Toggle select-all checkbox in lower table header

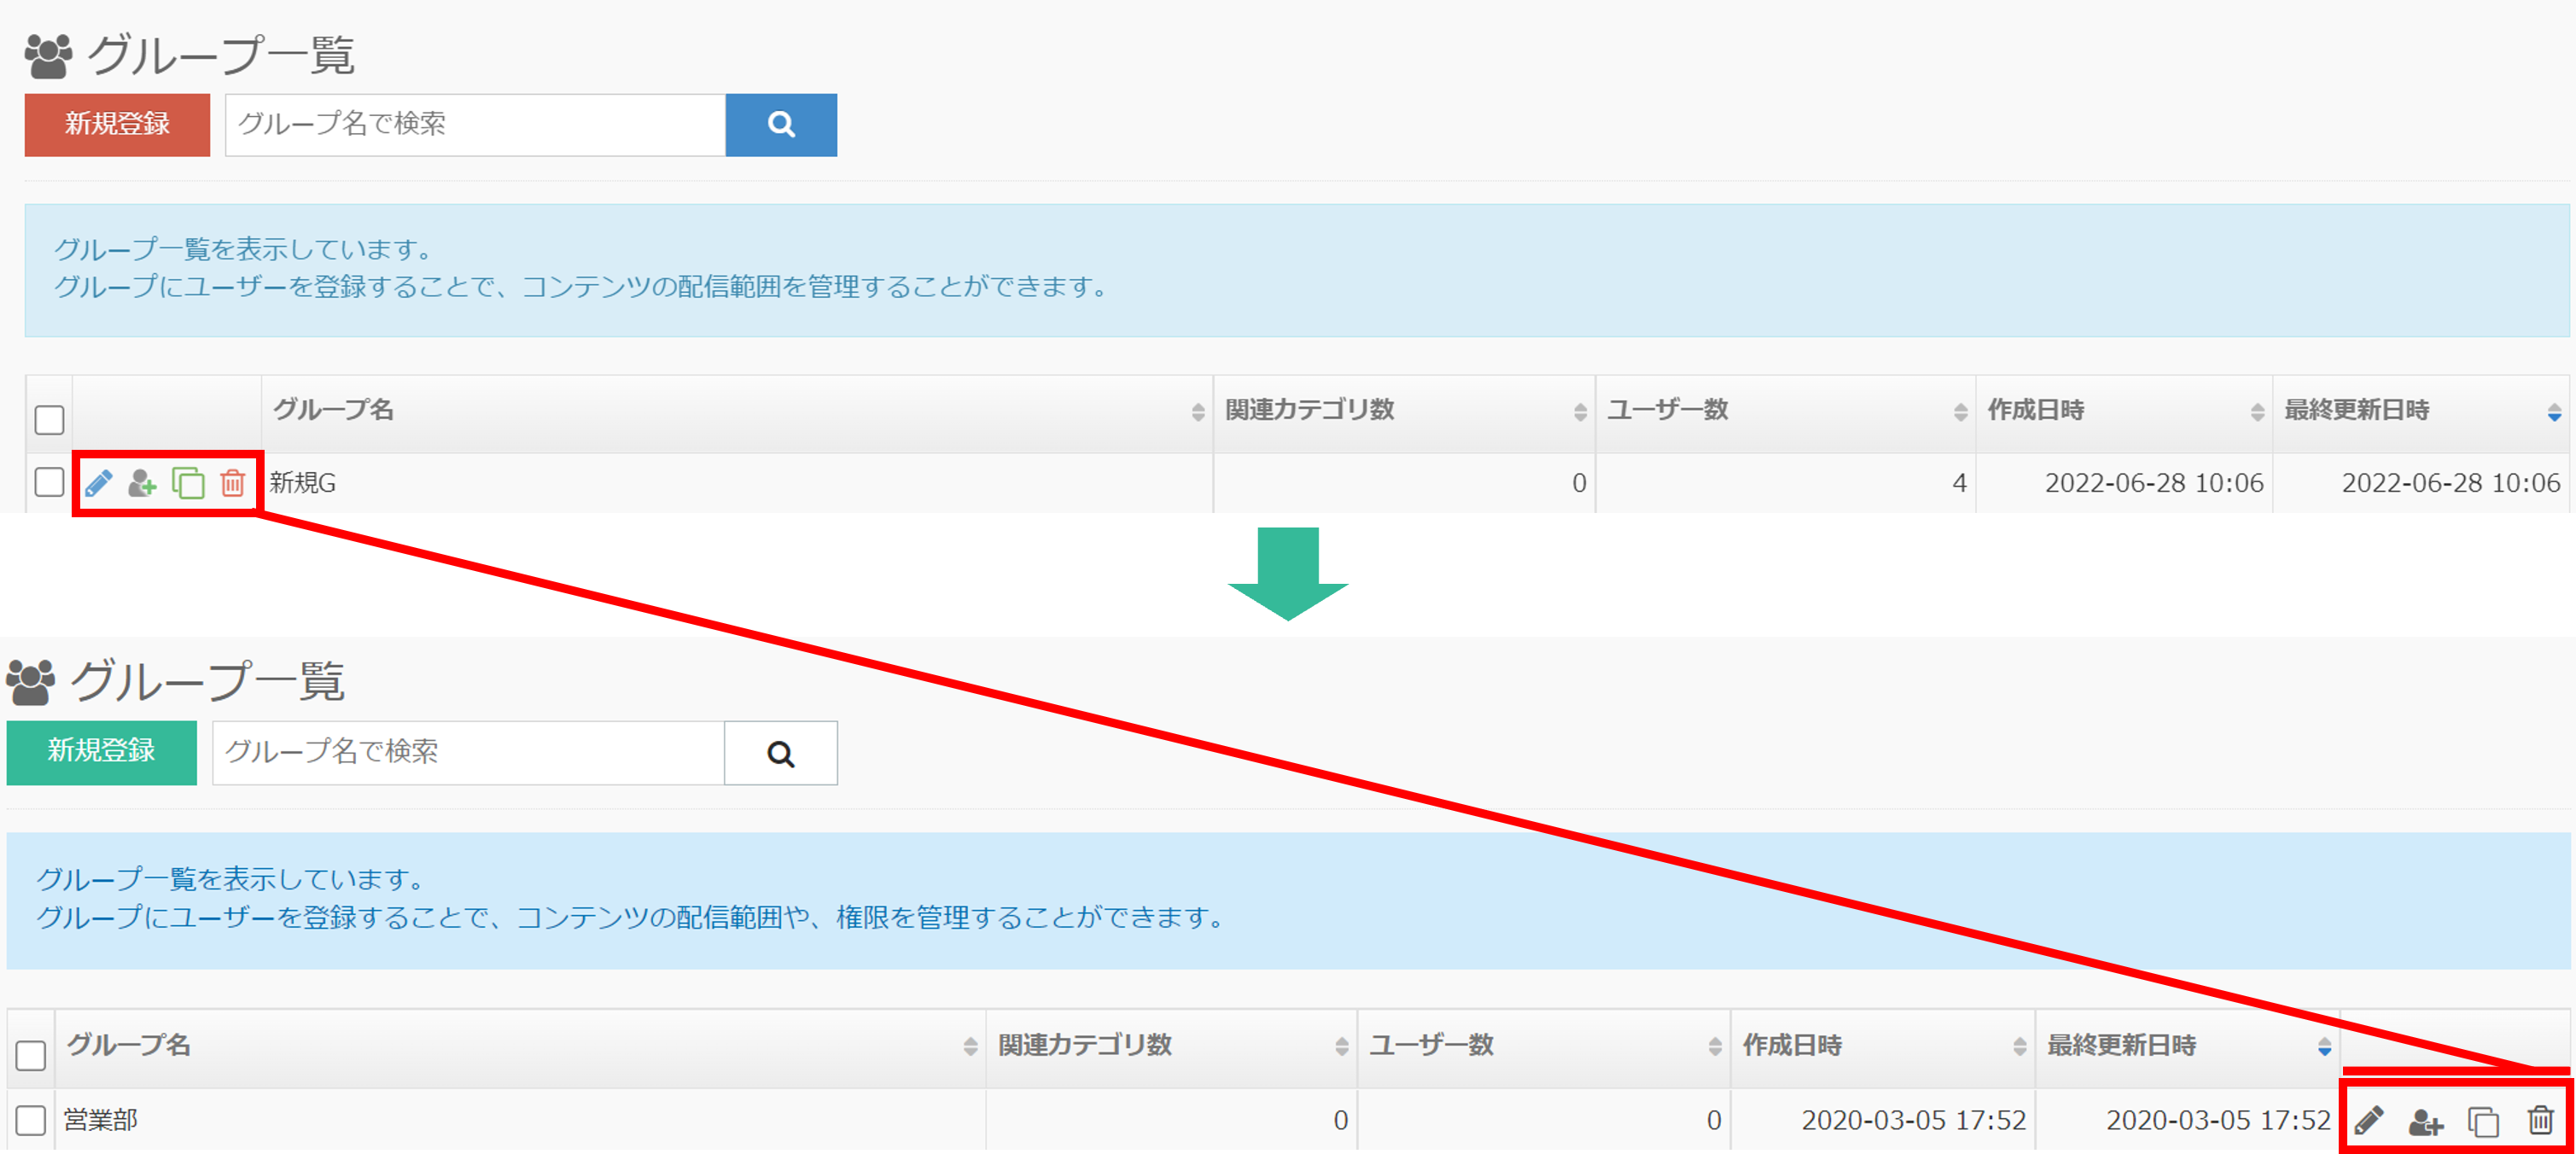31,1055
